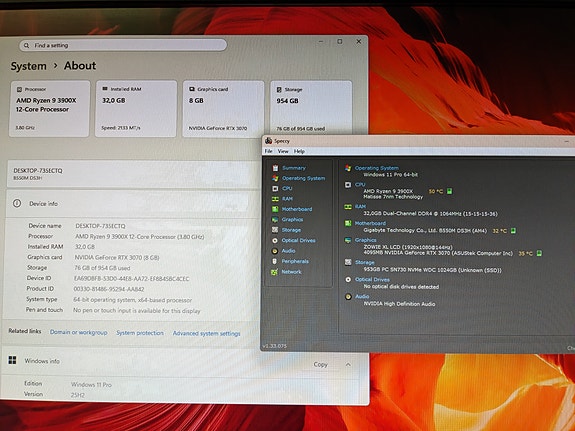The height and width of the screenshot is (431, 575).
Task: Click the green motherboard temperature indicator
Action: (513, 230)
